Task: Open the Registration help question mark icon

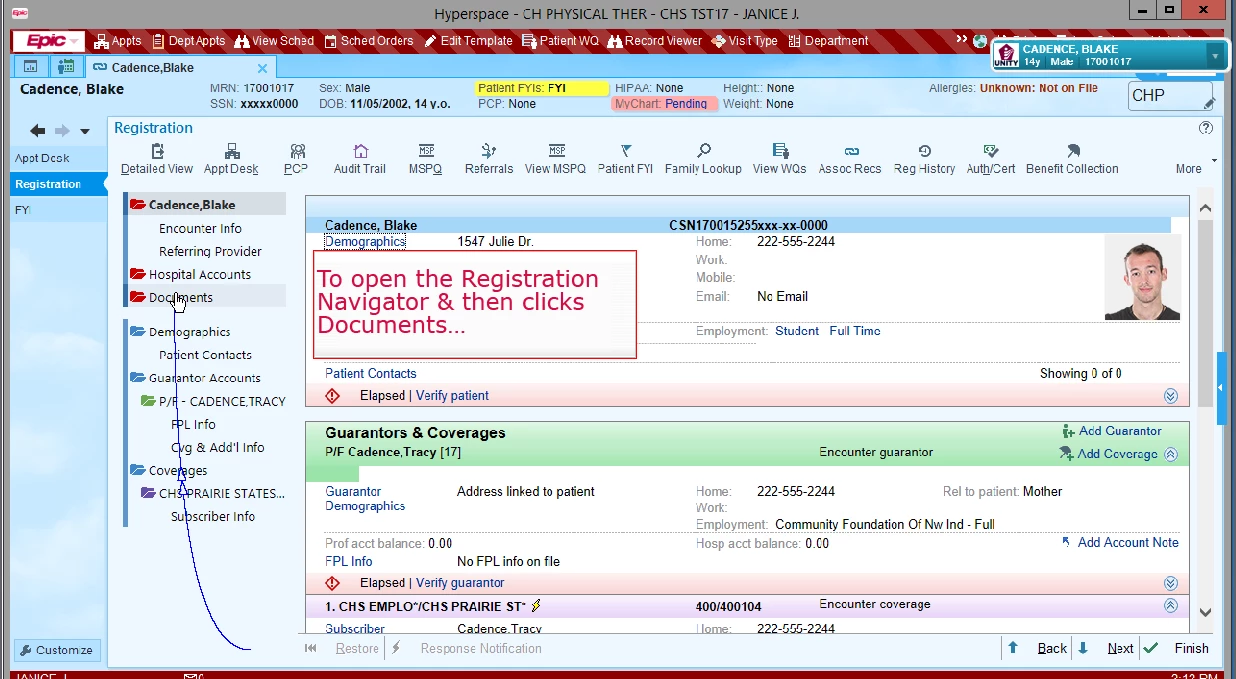Action: pos(1206,128)
